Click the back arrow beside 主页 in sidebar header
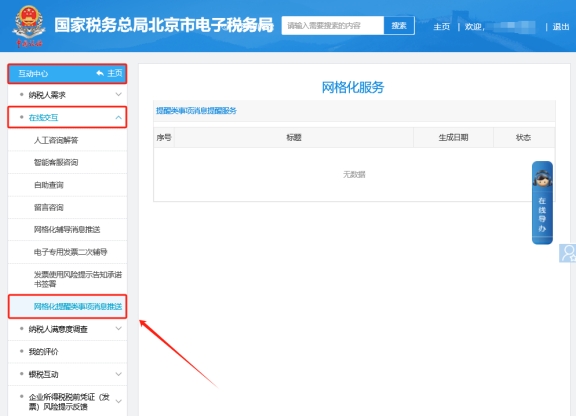The image size is (576, 416). 100,73
